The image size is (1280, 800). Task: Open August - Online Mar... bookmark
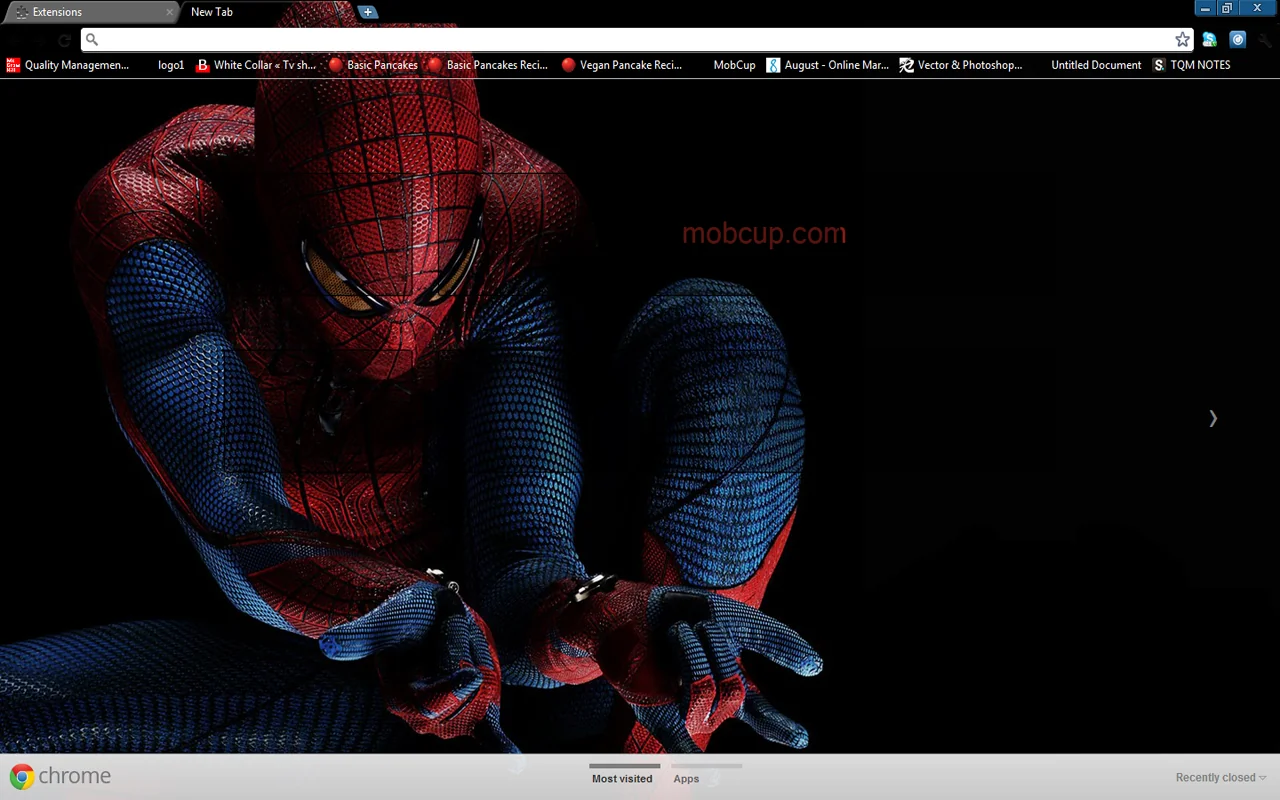coord(827,65)
